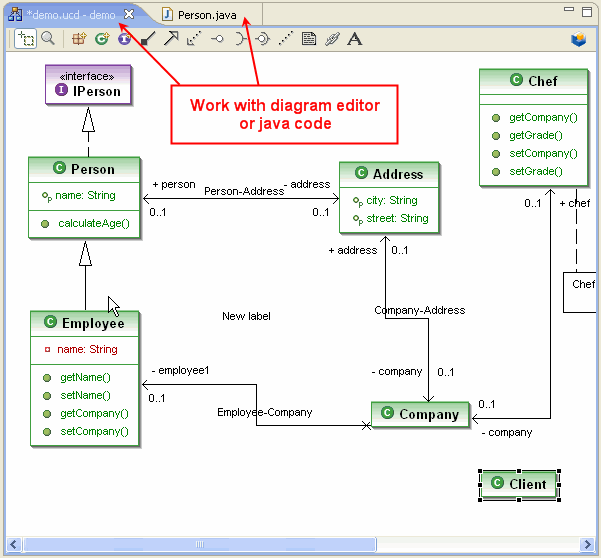Click setName() method in Employee
The width and height of the screenshot is (601, 558).
pos(77,396)
